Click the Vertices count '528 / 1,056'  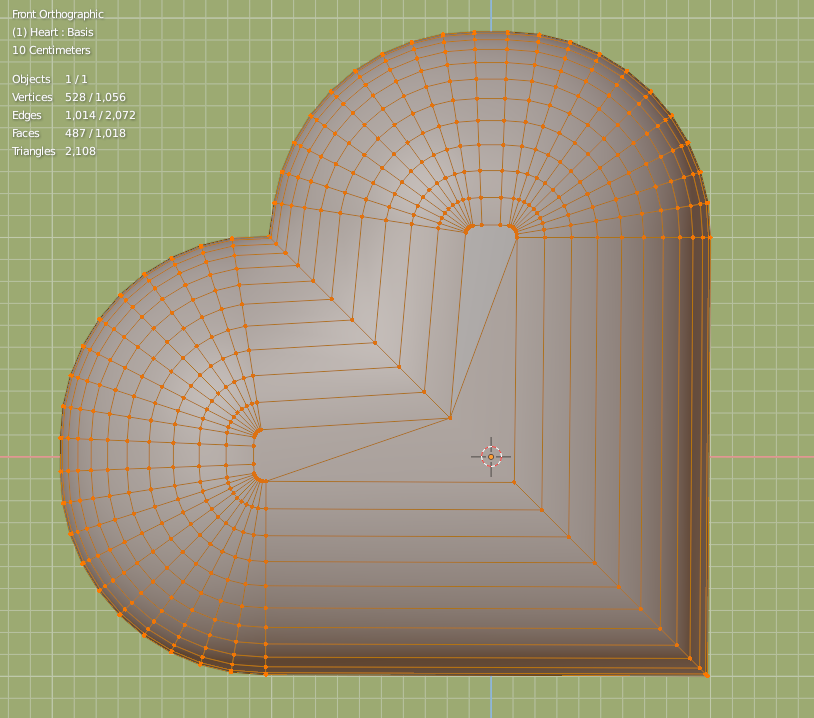click(x=96, y=97)
